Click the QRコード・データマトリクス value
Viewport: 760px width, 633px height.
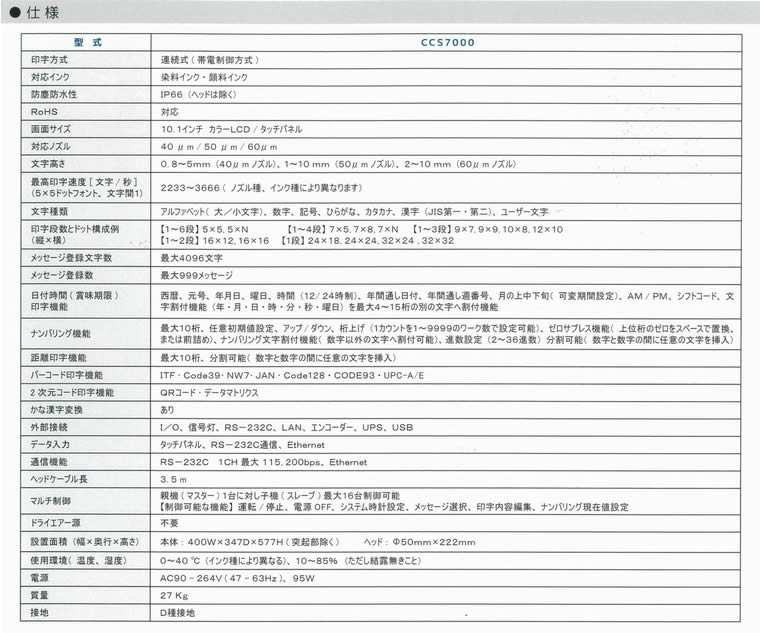click(x=209, y=393)
